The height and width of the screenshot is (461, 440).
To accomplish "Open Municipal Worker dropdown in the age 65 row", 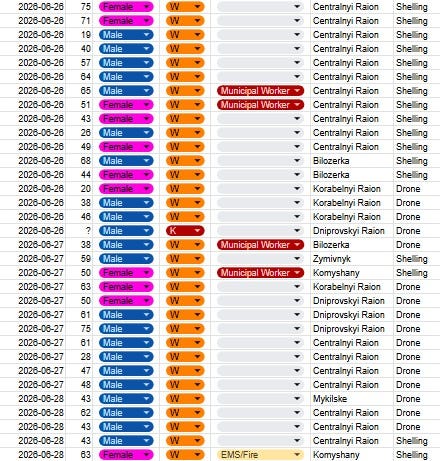I will [260, 91].
